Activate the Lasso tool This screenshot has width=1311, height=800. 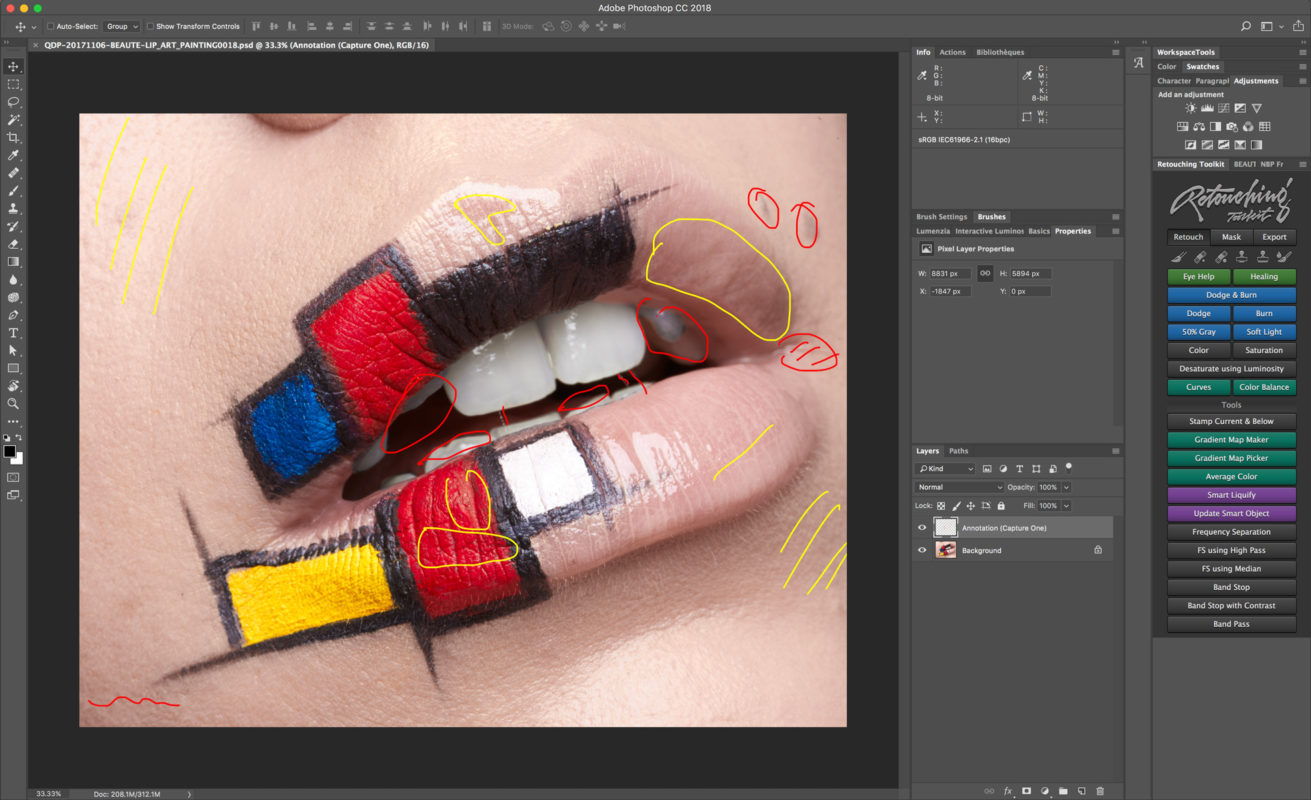pos(14,103)
